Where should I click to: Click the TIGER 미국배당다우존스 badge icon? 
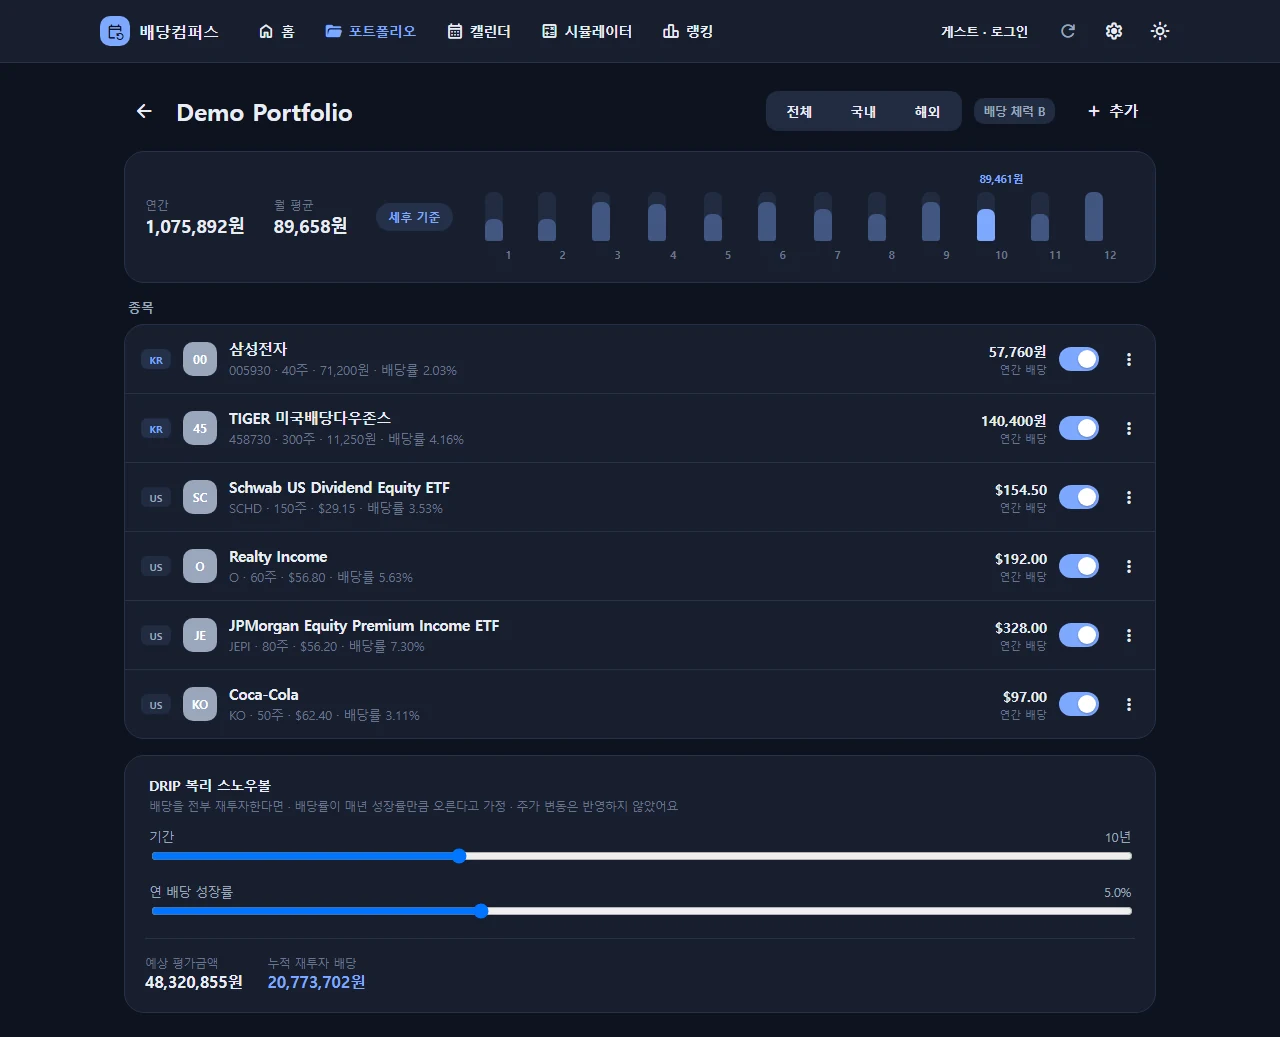(x=200, y=428)
